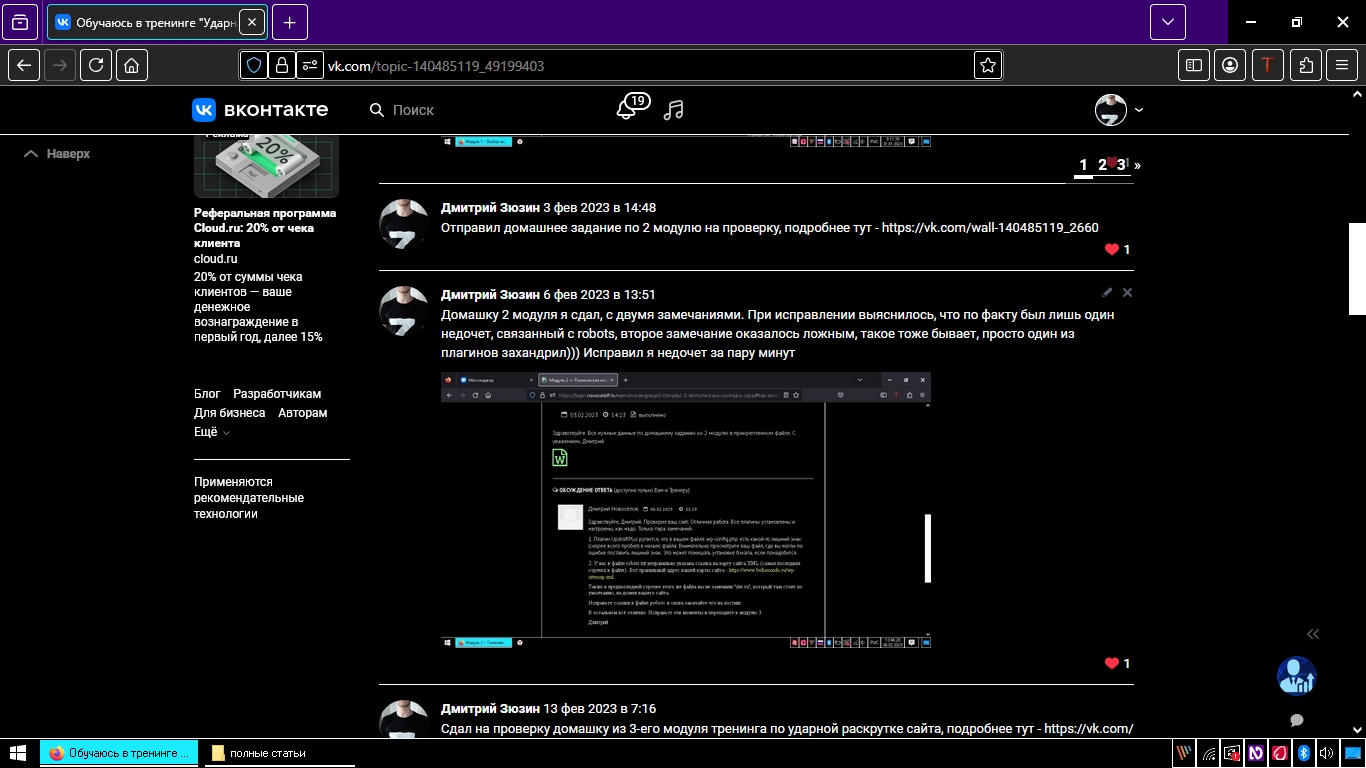This screenshot has width=1366, height=768.
Task: Open Bluetooth tray icon
Action: click(1303, 753)
